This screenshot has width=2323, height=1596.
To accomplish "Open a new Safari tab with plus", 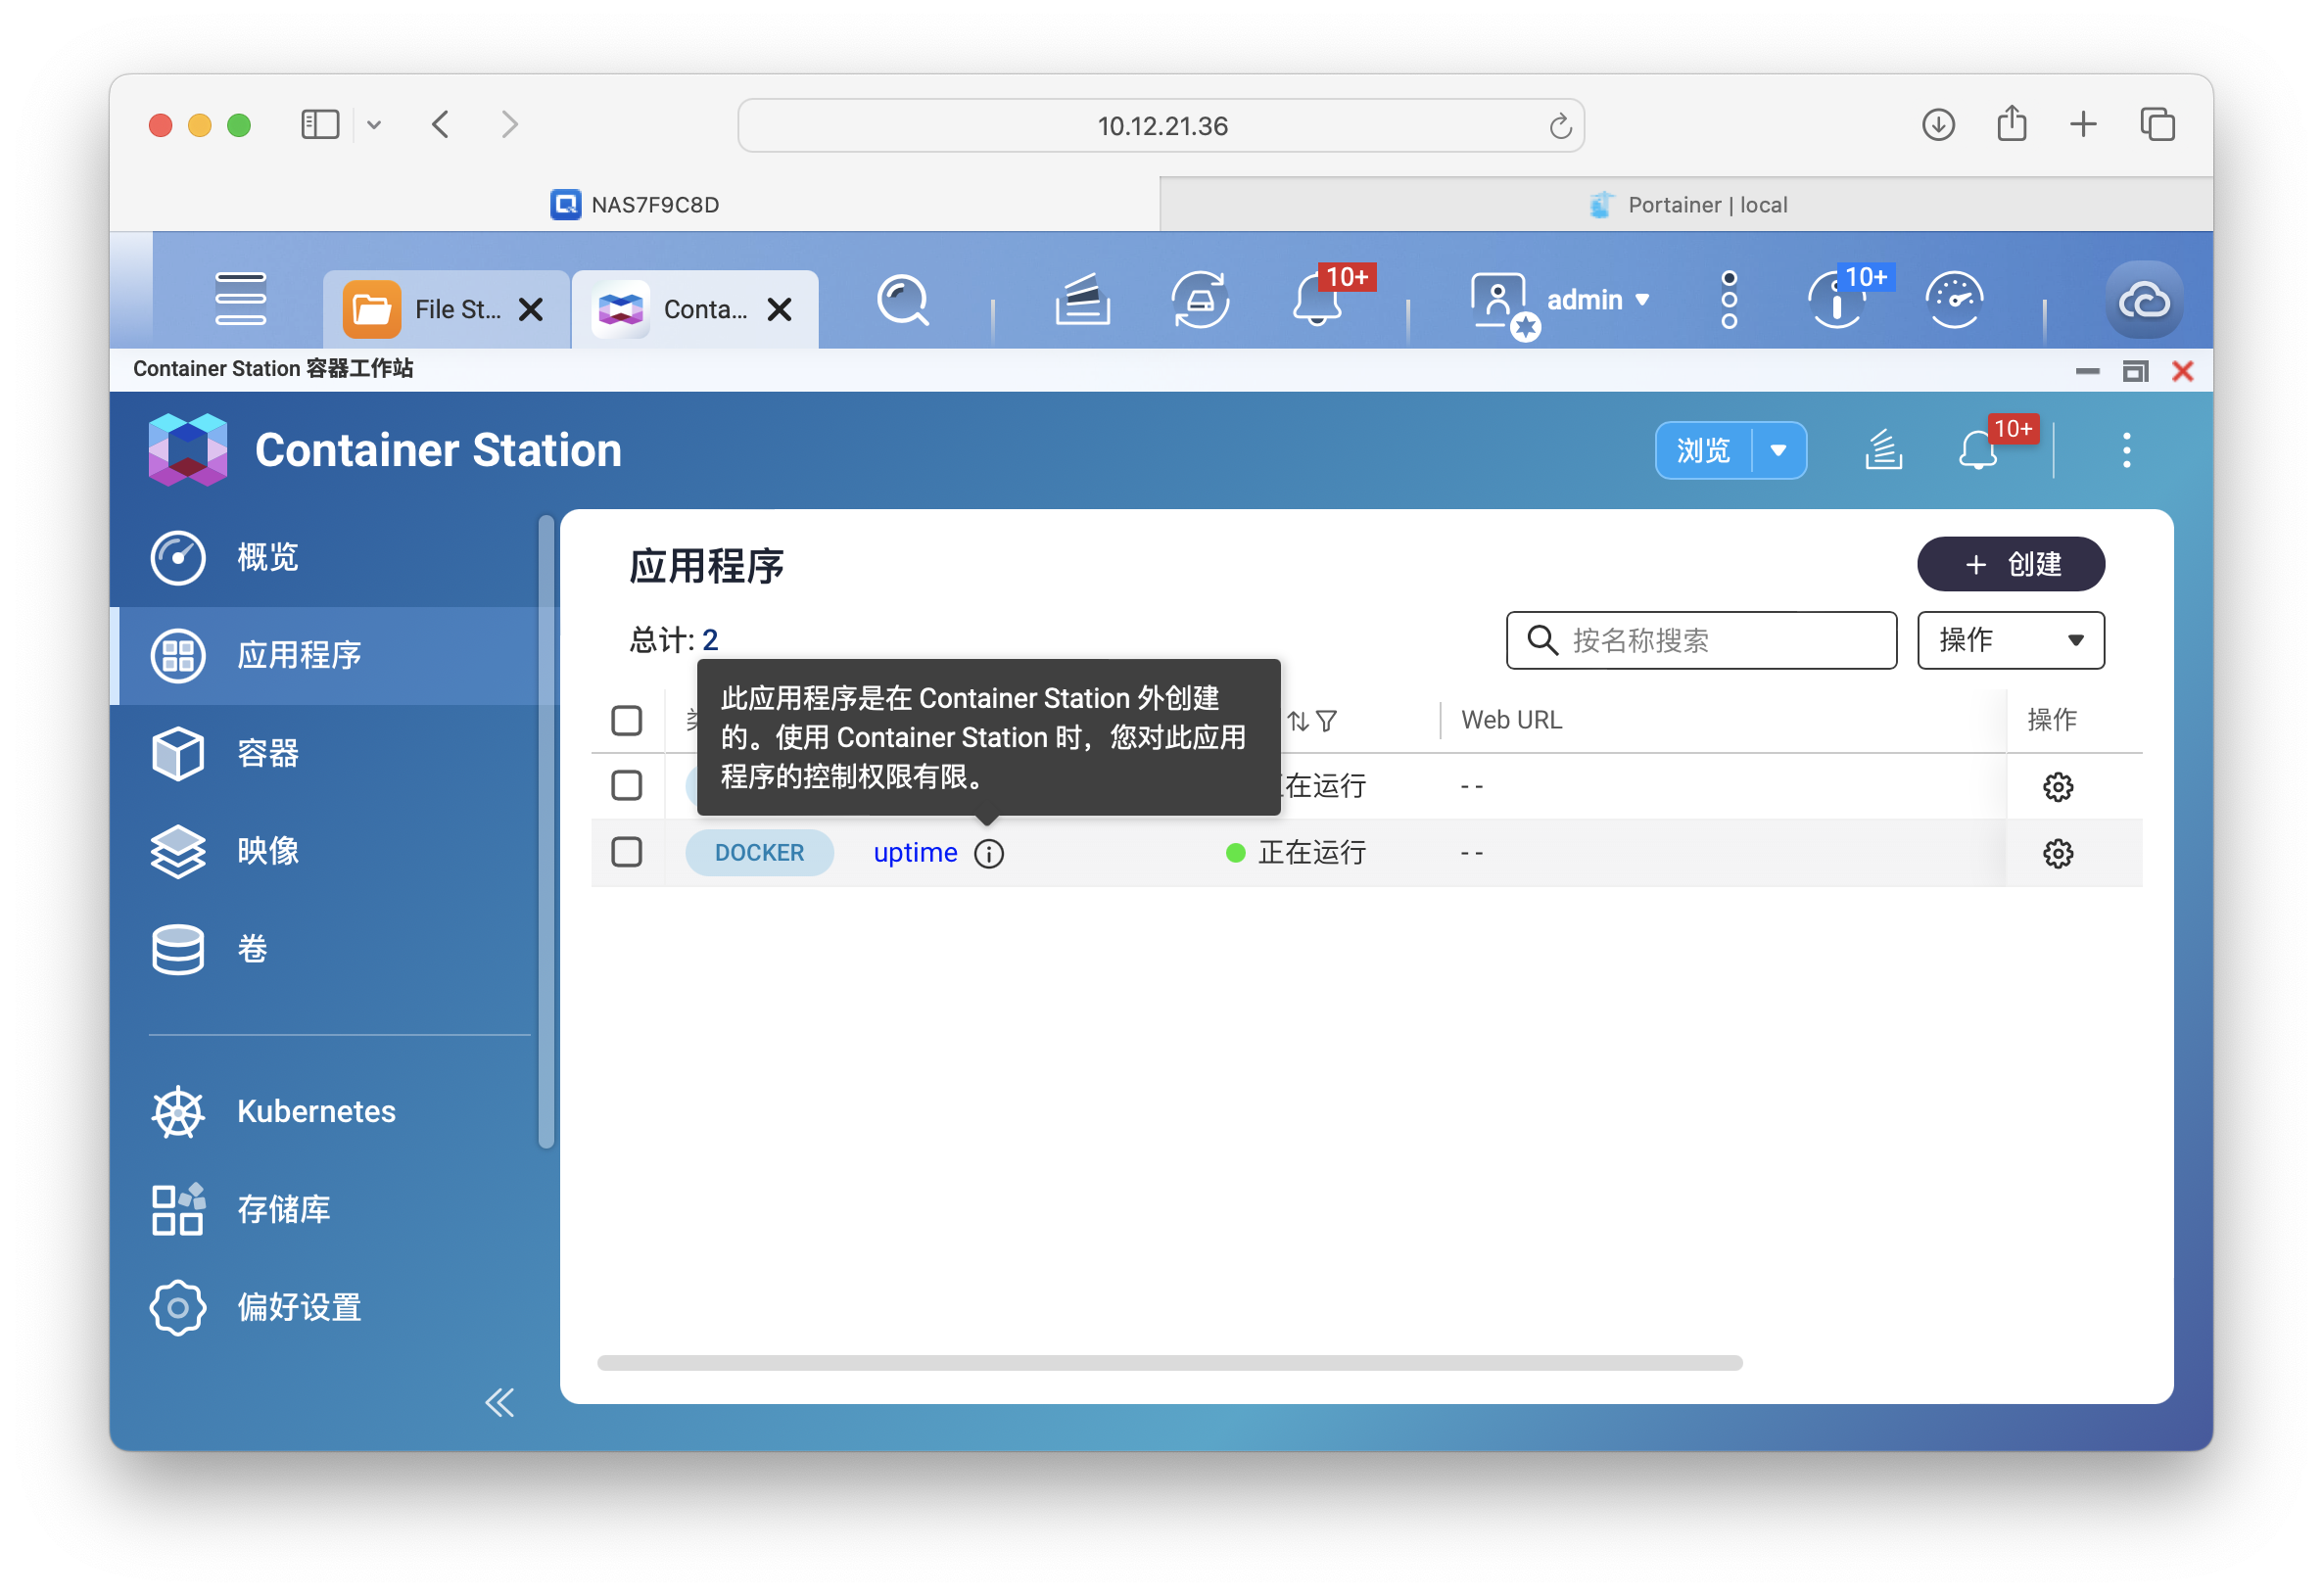I will pyautogui.click(x=2083, y=125).
